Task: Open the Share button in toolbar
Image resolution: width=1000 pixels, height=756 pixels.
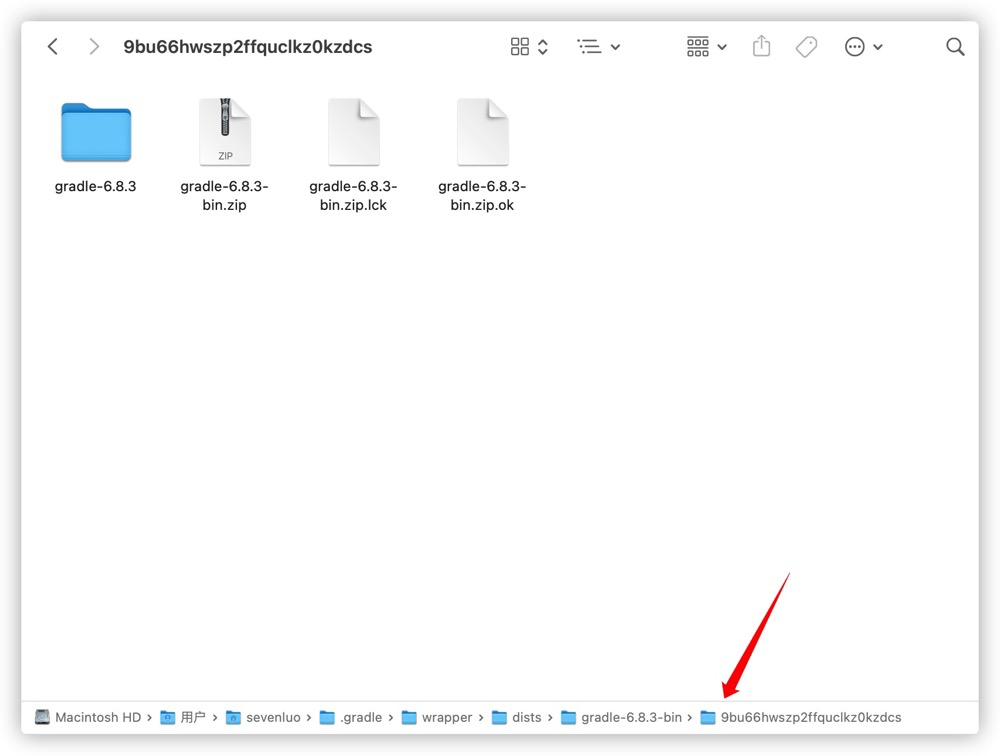Action: click(x=761, y=46)
